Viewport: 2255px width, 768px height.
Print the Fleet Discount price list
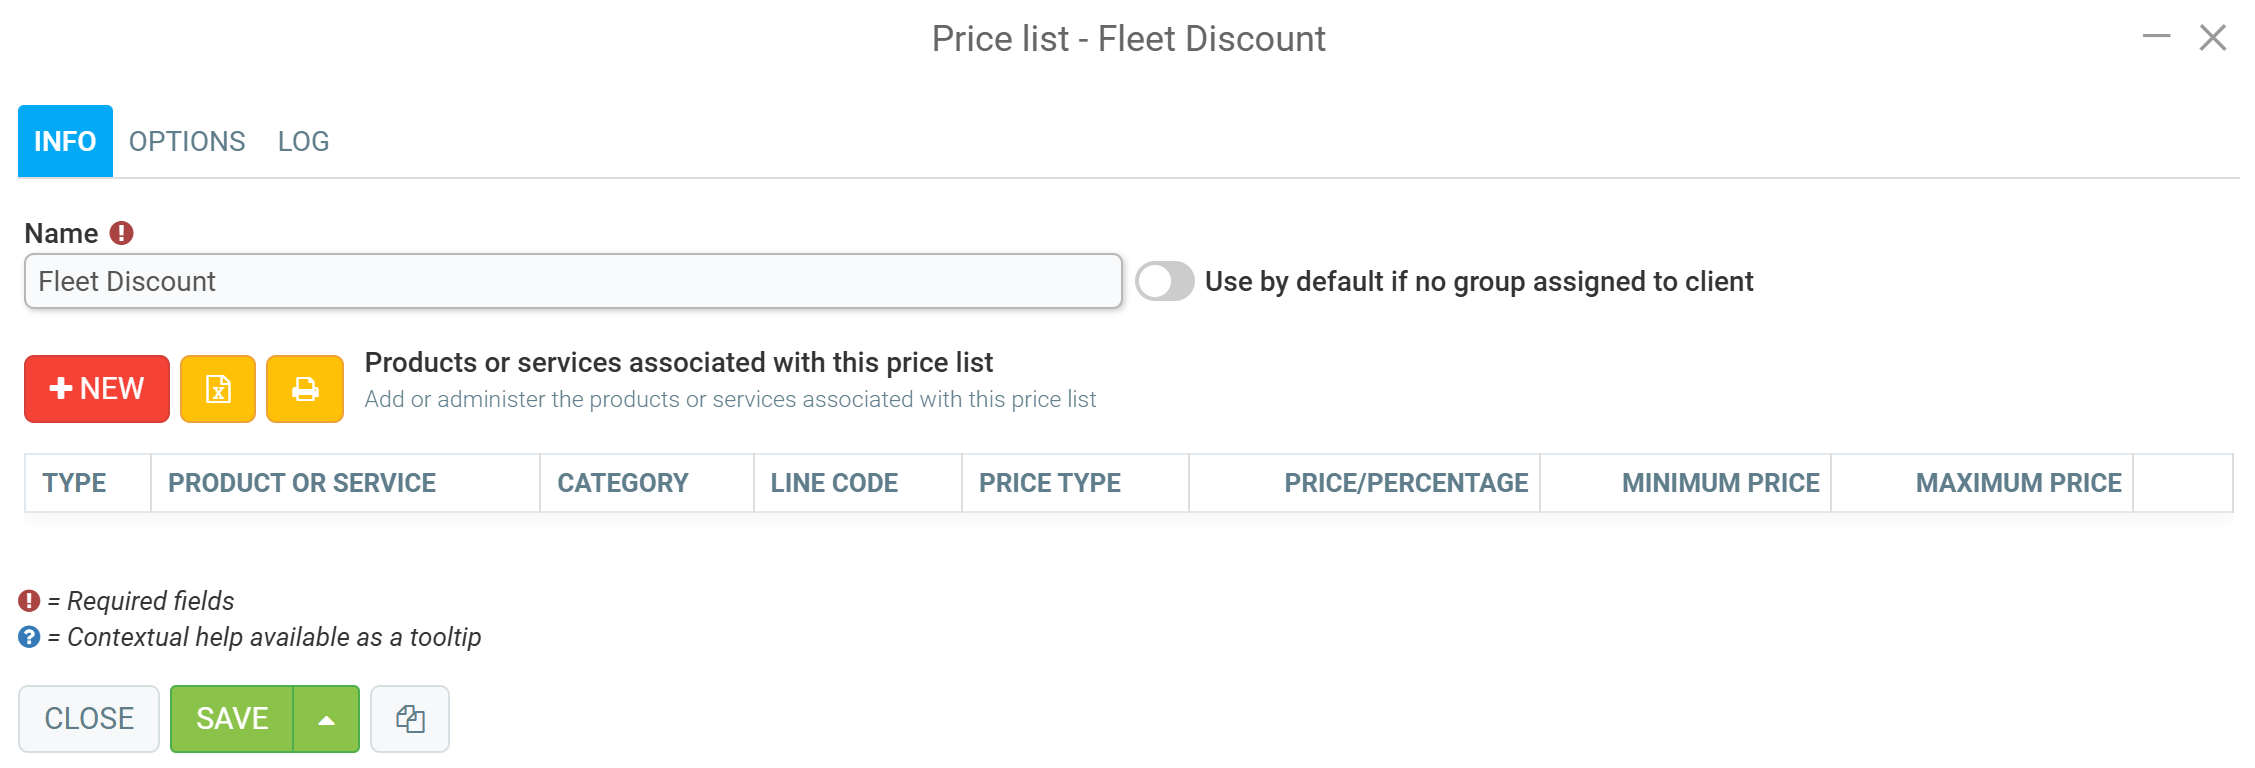(304, 388)
